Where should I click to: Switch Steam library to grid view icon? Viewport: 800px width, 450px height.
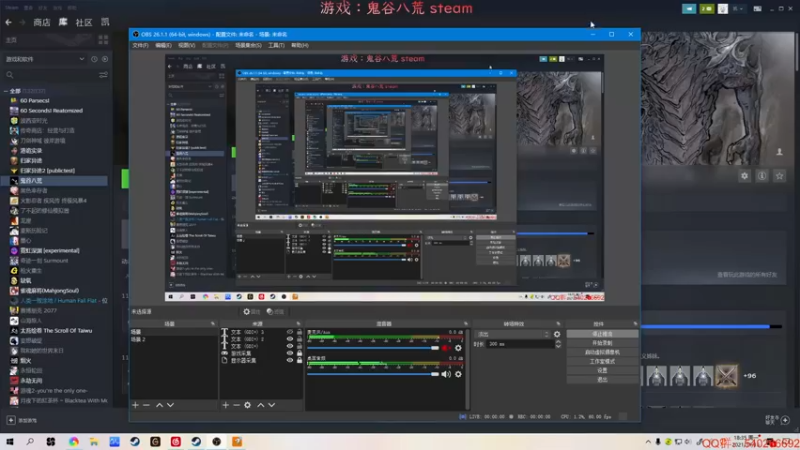tap(104, 40)
